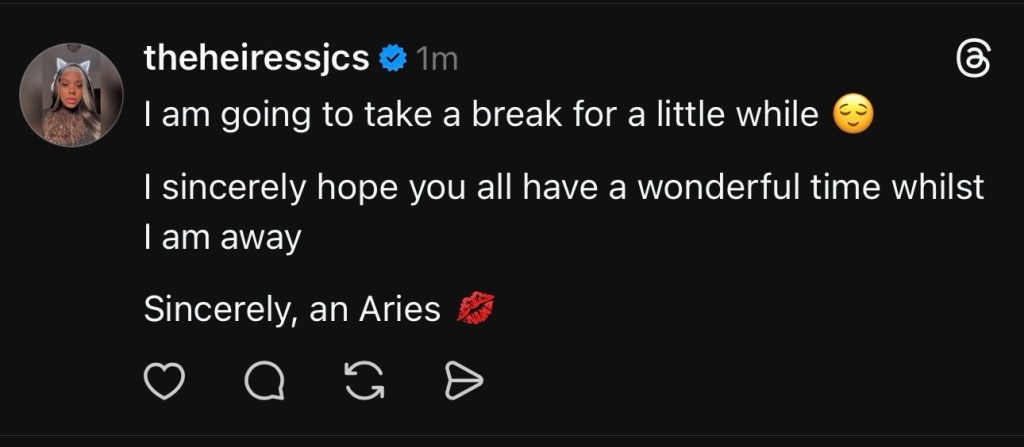Click "Sincerely," in the last line

(222, 309)
